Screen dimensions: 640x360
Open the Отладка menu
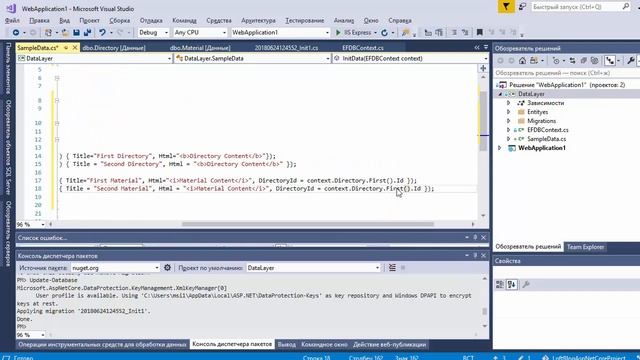tap(151, 20)
